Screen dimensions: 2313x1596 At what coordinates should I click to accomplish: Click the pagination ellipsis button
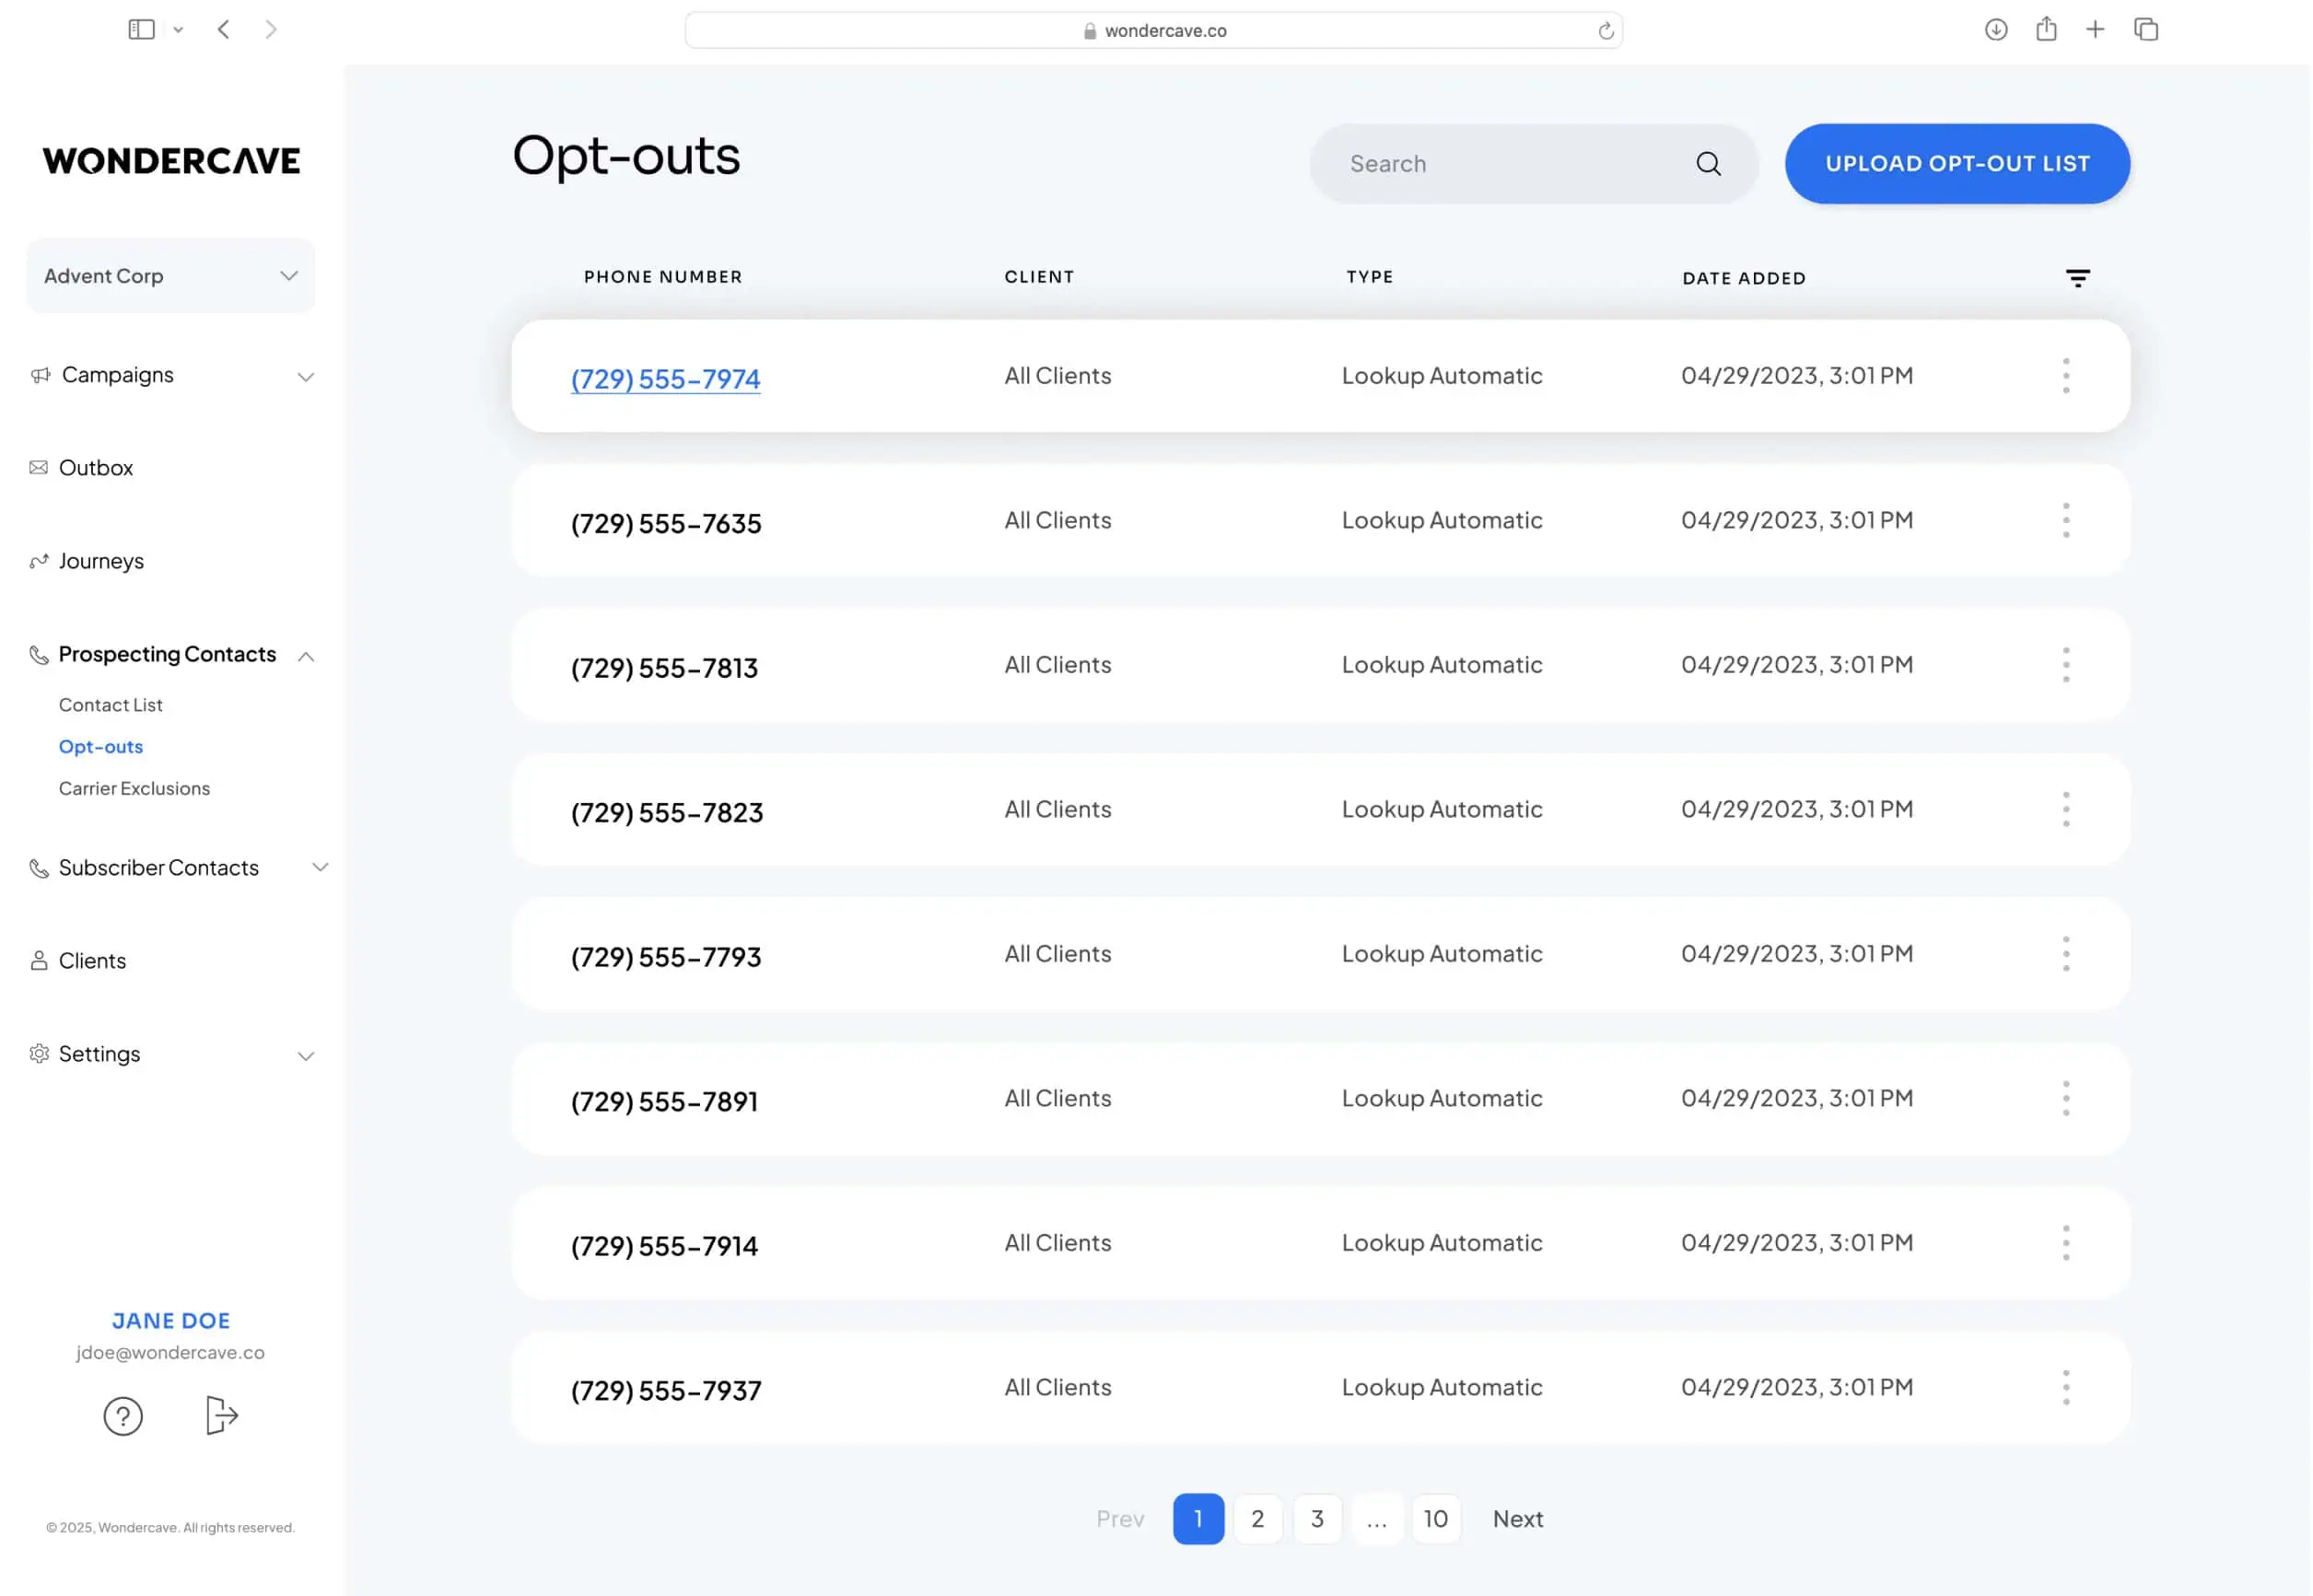pyautogui.click(x=1376, y=1519)
